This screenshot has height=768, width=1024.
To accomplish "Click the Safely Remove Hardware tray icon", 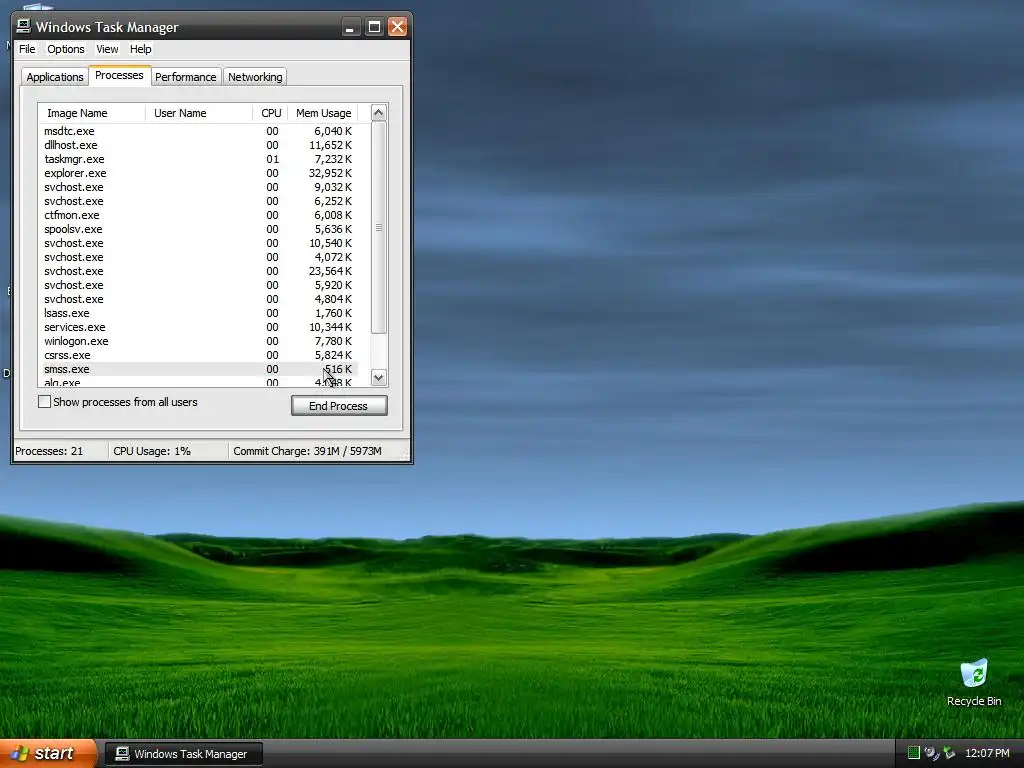I will (x=949, y=753).
